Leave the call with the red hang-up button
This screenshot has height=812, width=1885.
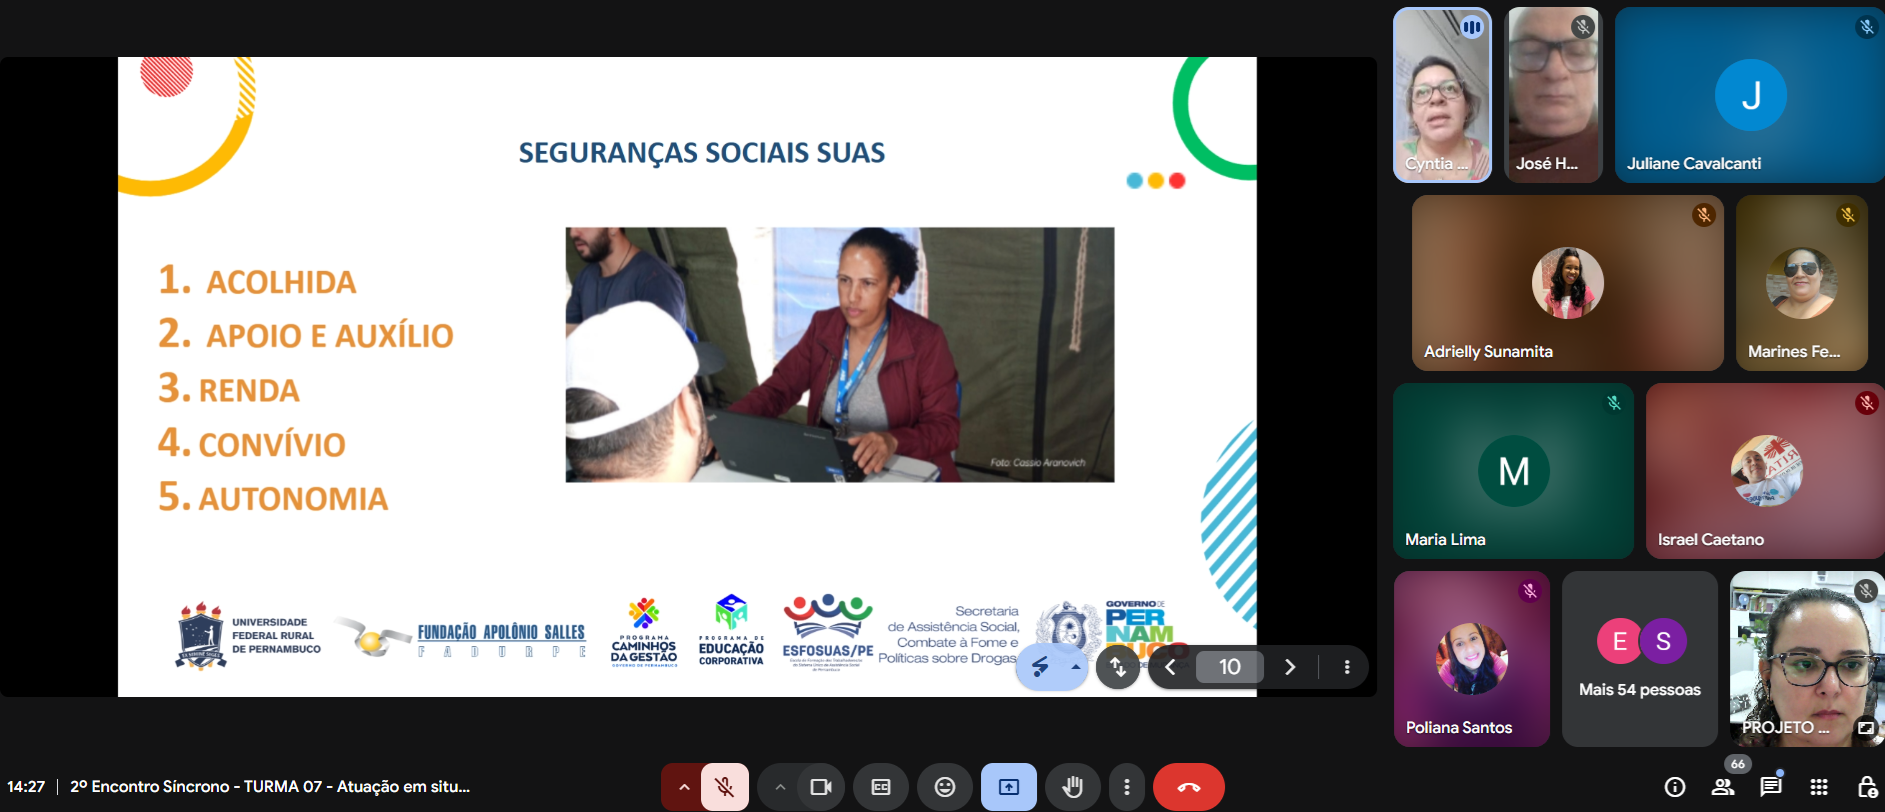1189,787
